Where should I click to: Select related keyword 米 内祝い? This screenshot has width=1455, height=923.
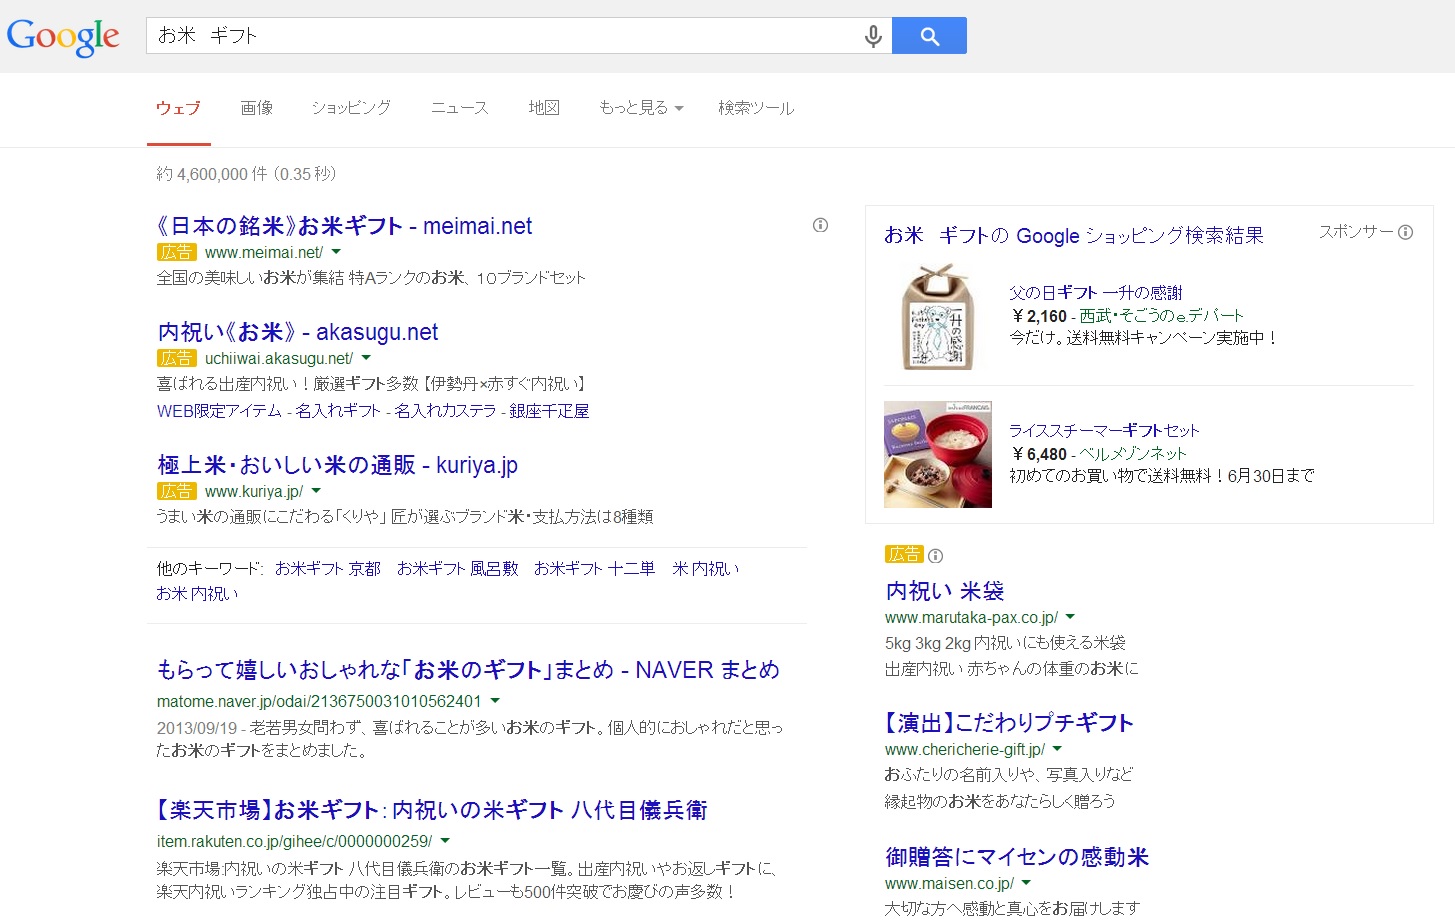[706, 568]
